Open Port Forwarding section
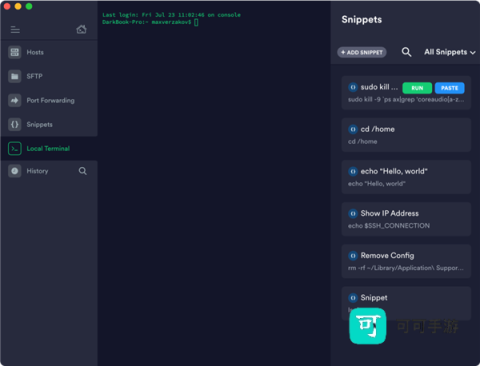This screenshot has width=480, height=366. 49,100
